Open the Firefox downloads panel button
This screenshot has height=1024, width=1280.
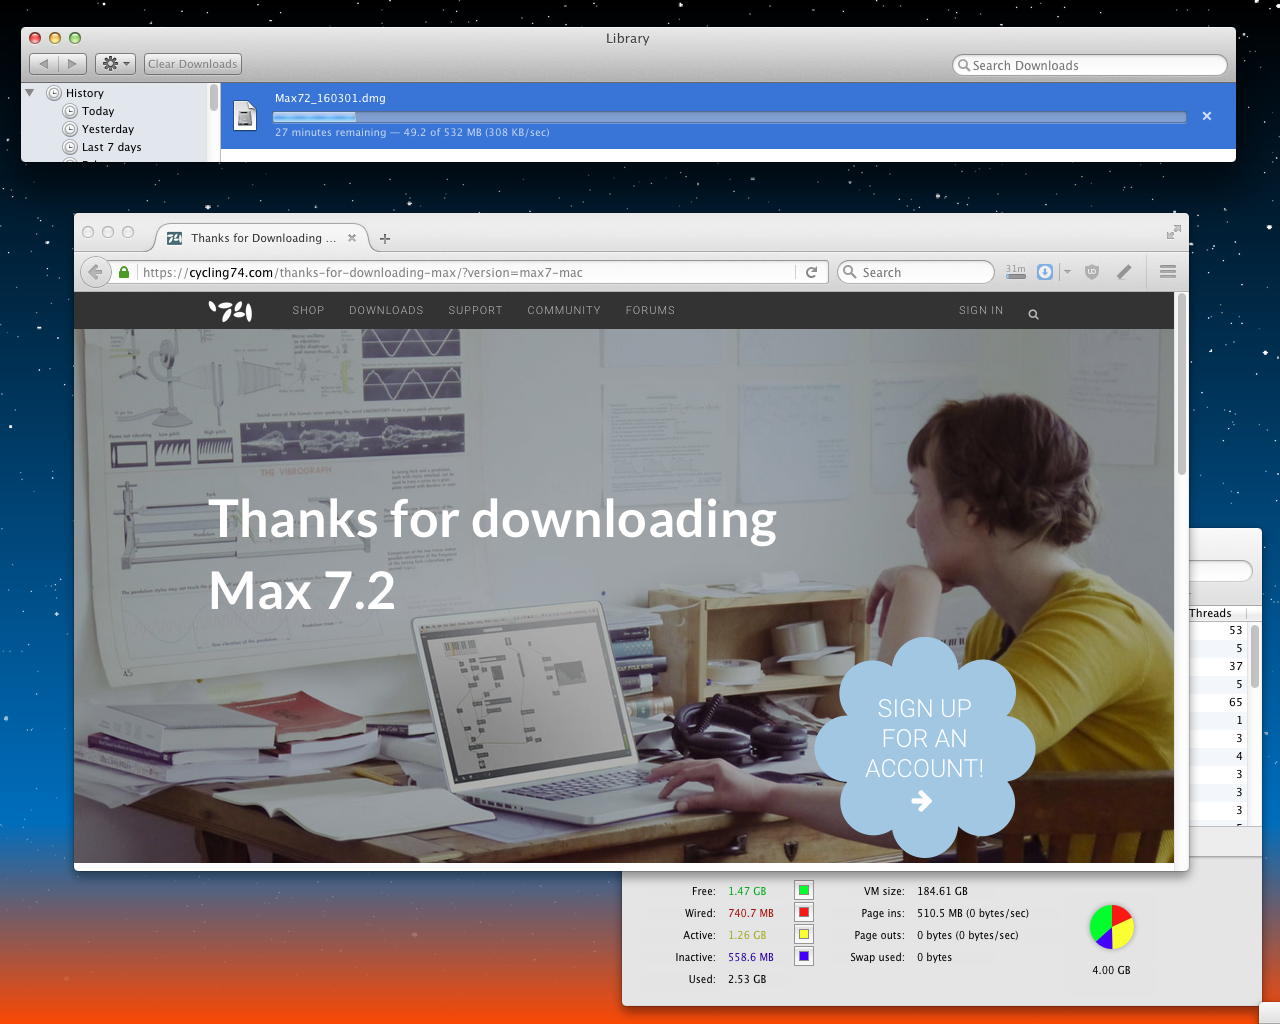tap(1045, 272)
